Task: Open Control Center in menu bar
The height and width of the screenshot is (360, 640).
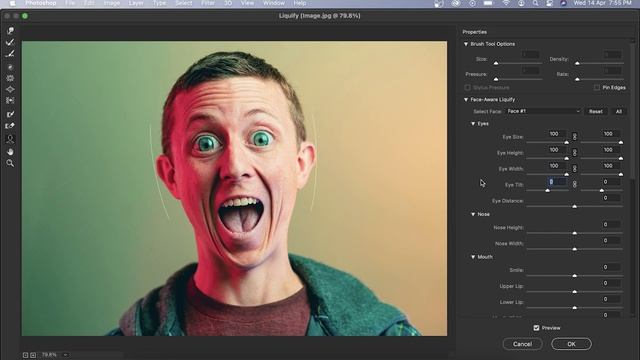Action: coord(549,3)
